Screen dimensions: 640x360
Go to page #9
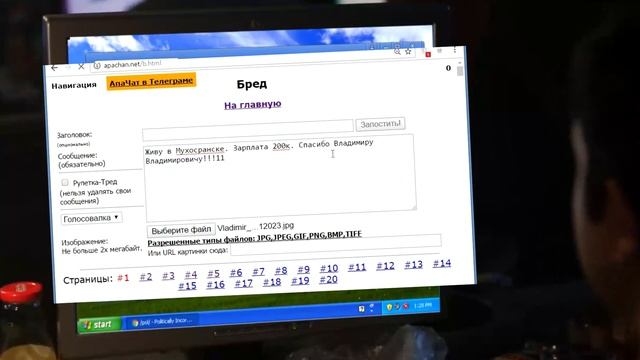[x=304, y=269]
